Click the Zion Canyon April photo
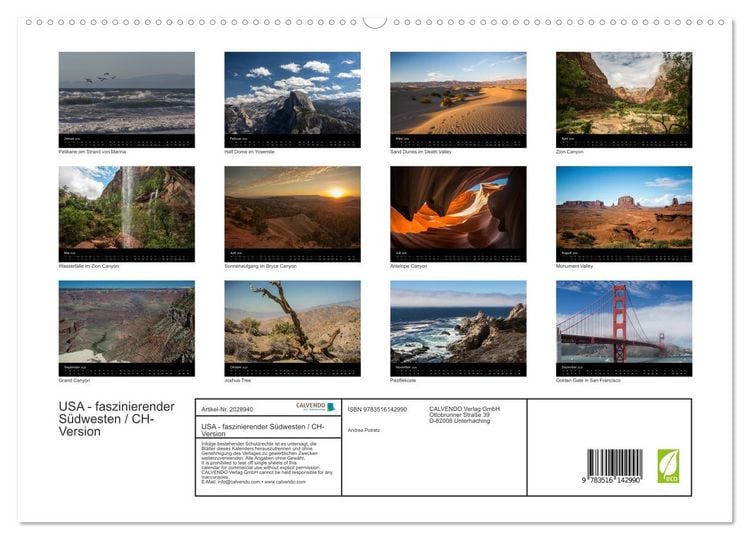This screenshot has height=540, width=750. click(x=624, y=99)
